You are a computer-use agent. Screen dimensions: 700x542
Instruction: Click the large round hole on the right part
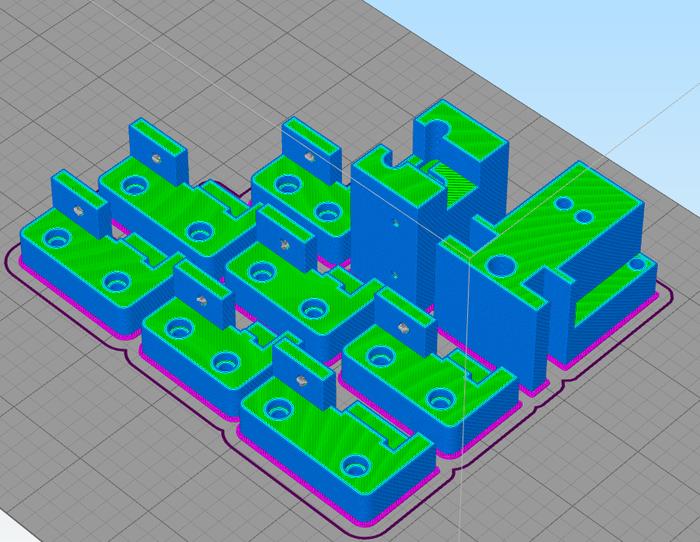497,264
